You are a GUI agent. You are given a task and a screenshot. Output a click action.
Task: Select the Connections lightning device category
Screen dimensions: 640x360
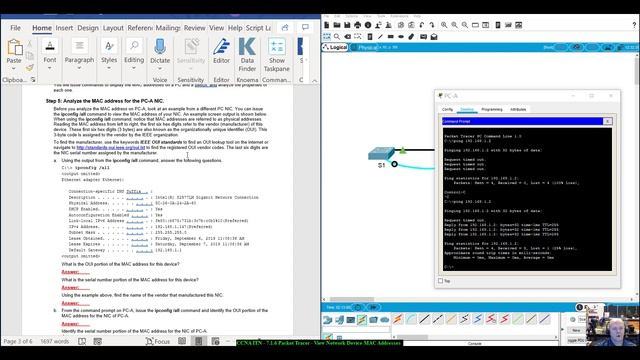click(362, 320)
